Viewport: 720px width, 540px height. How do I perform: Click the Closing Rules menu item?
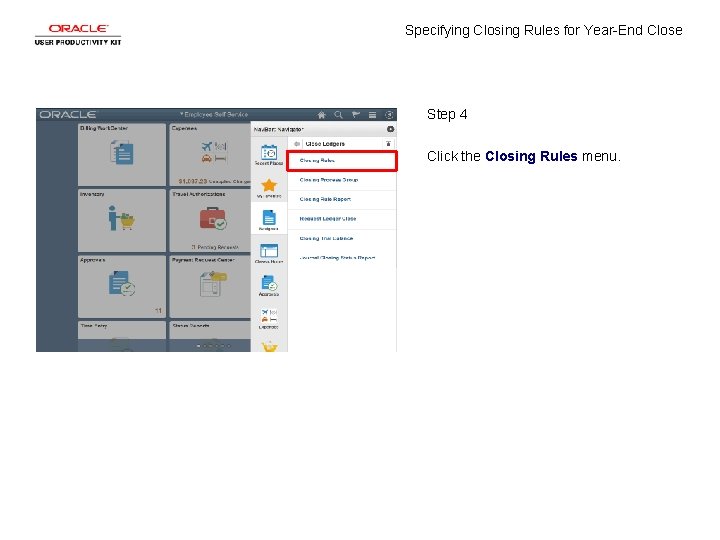(x=342, y=161)
